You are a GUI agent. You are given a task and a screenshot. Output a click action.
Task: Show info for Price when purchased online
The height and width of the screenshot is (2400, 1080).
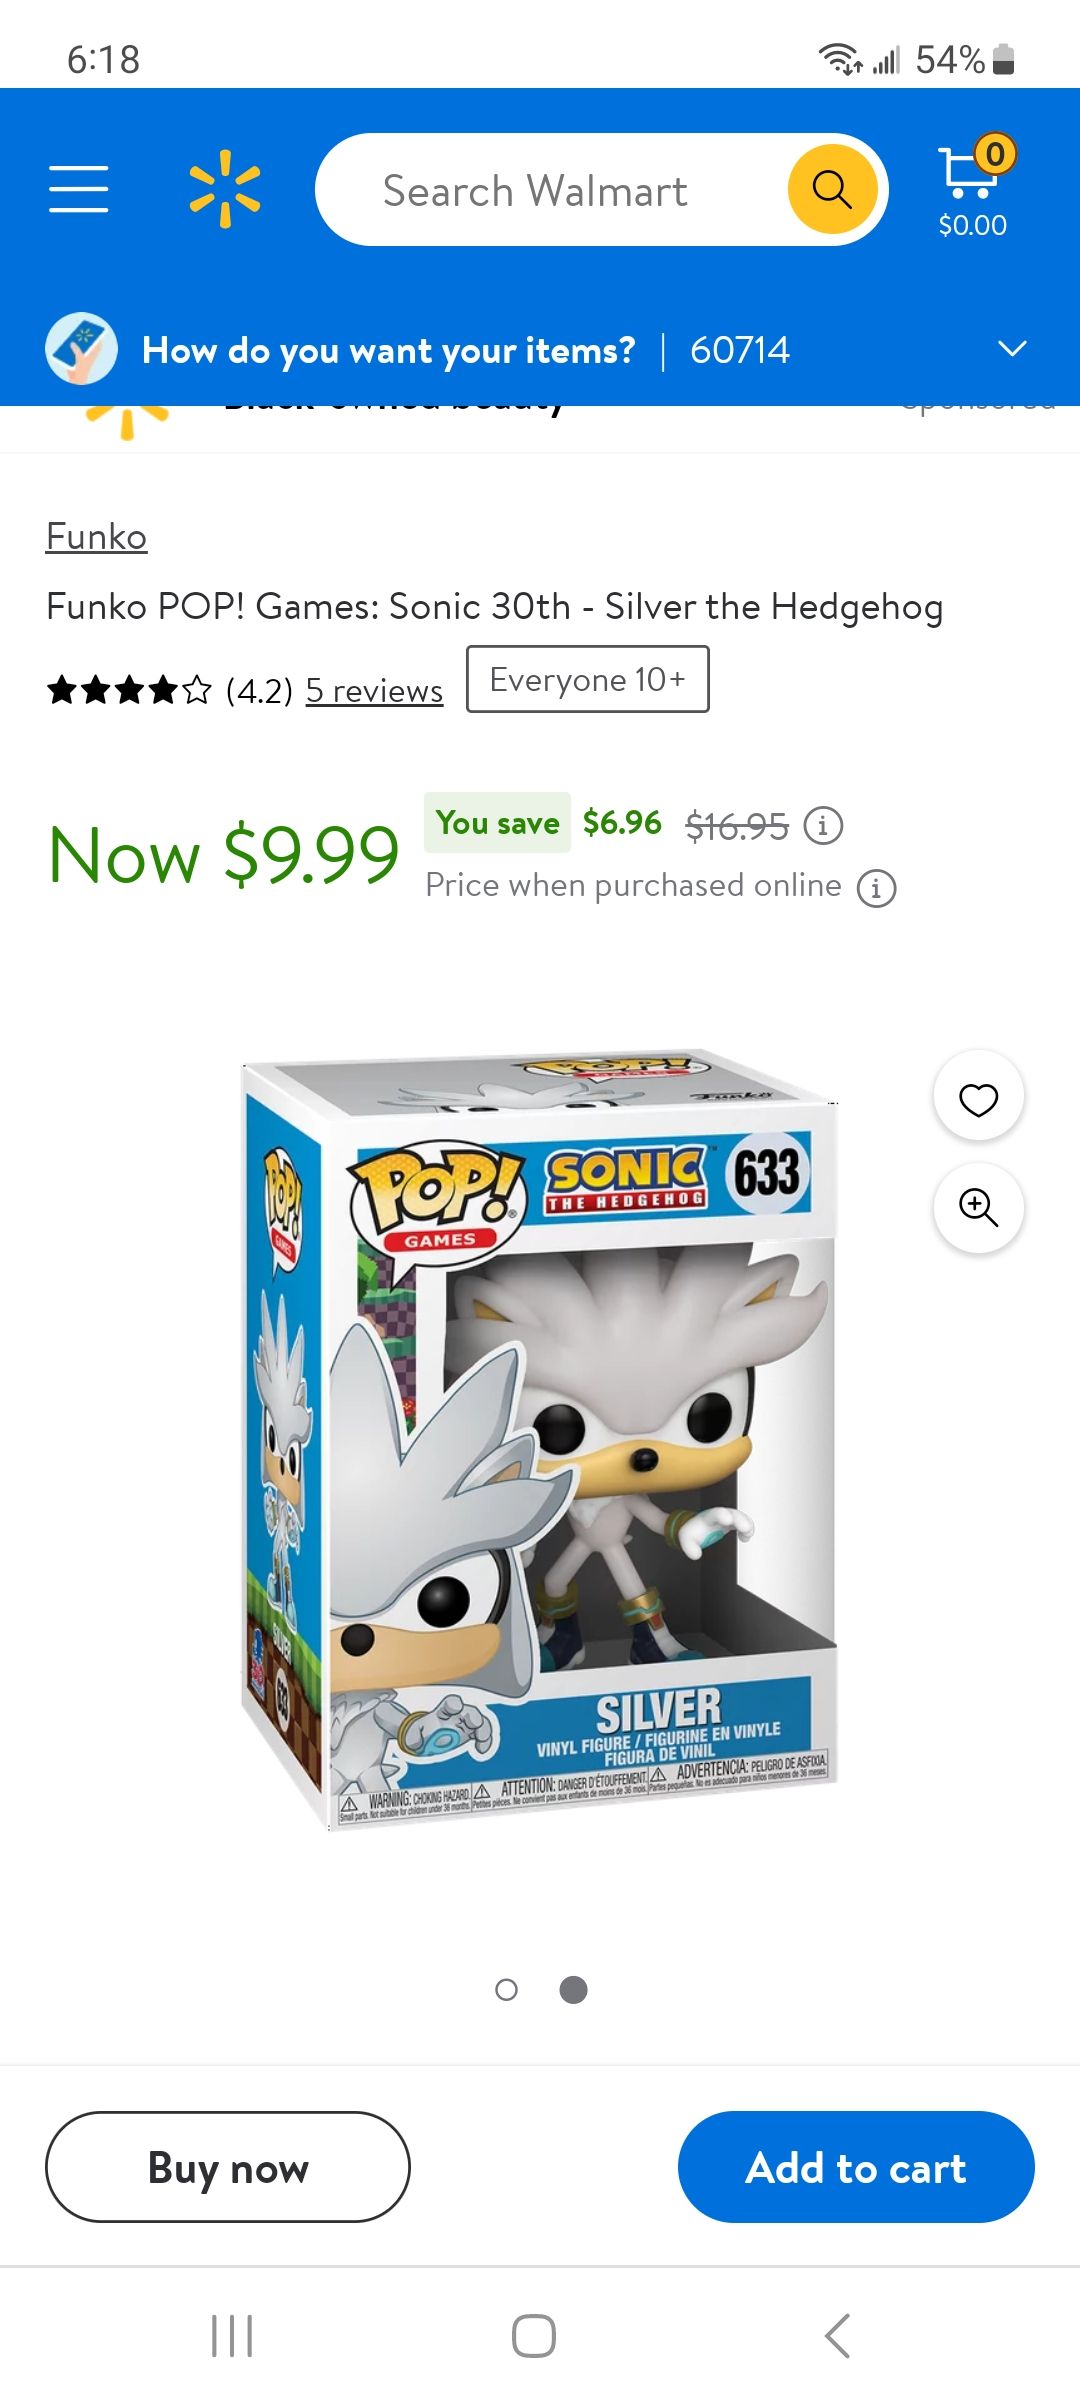click(876, 887)
